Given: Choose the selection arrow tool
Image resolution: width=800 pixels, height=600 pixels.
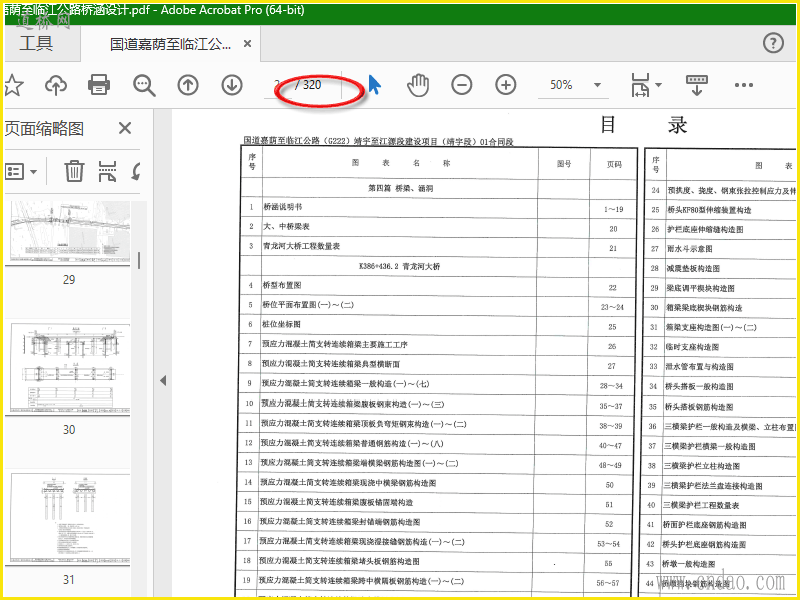Looking at the screenshot, I should click(x=374, y=85).
